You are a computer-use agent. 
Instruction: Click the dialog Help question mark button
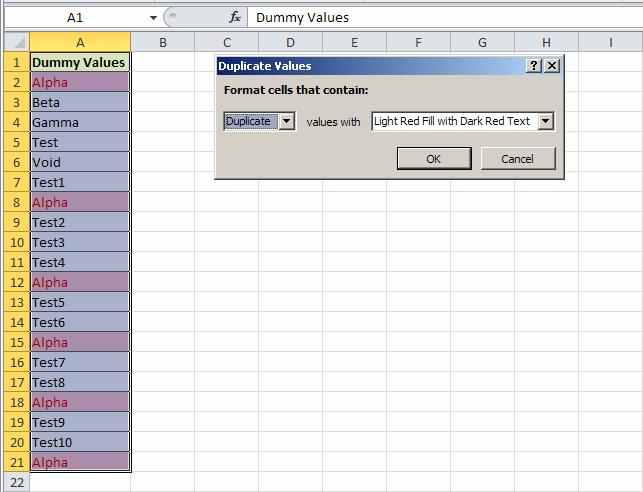click(534, 65)
